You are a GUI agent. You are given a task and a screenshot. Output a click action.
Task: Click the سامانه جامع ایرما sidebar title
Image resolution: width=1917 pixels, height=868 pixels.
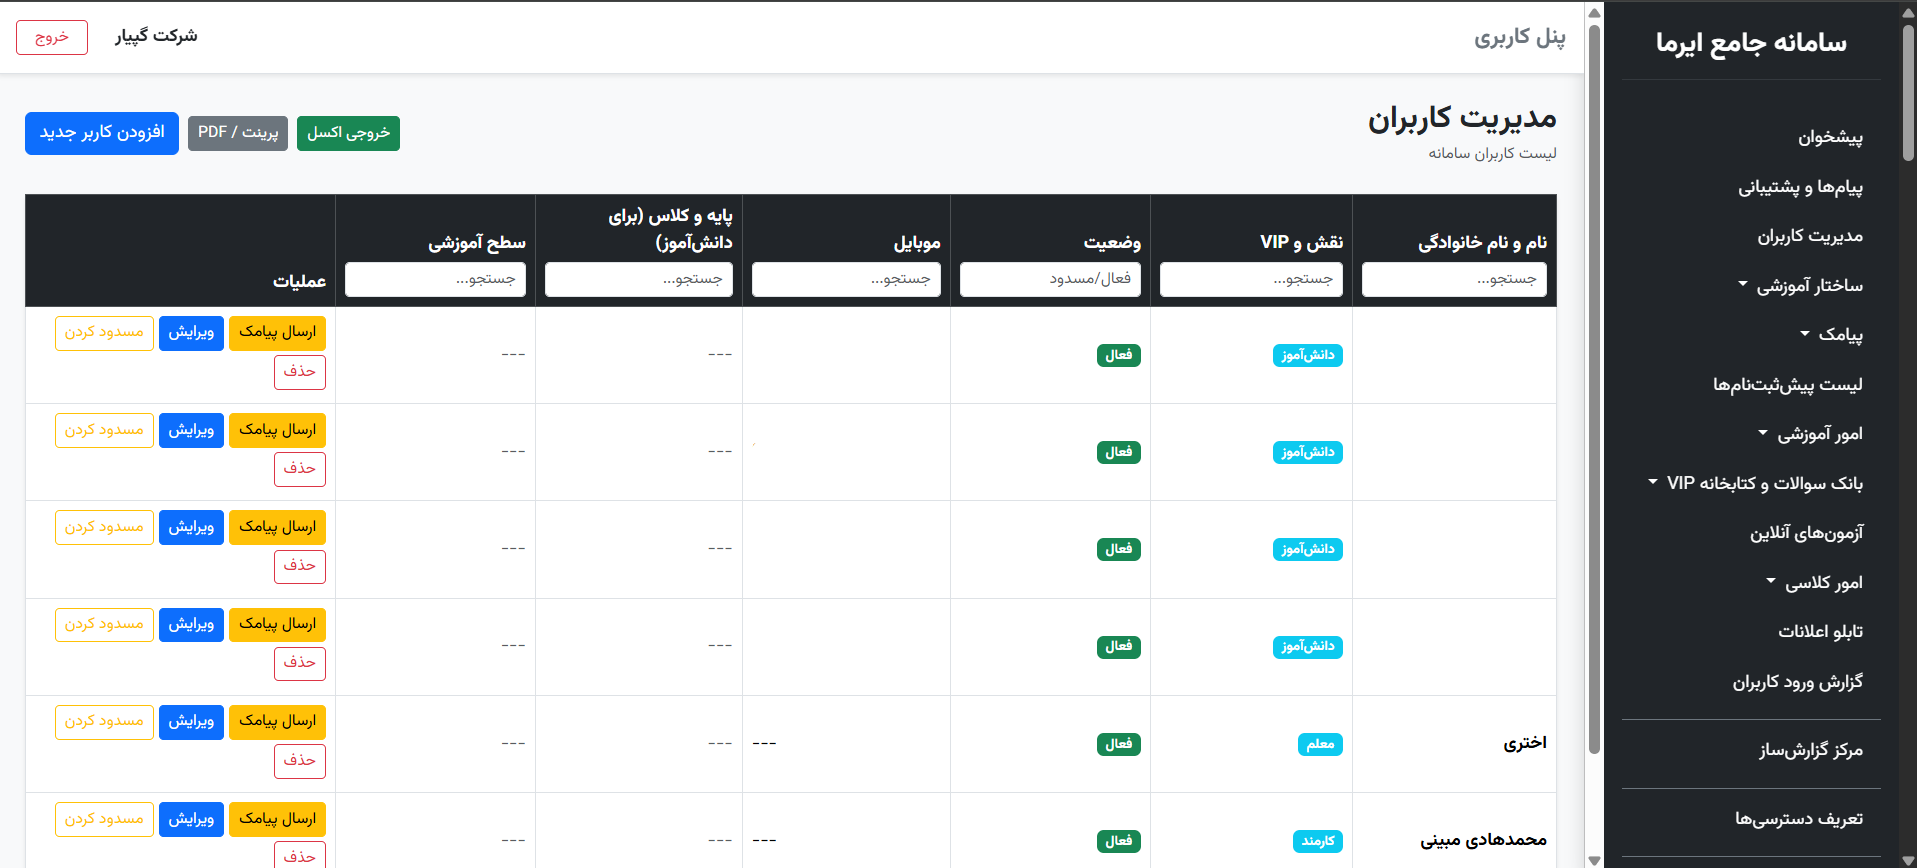[1751, 43]
